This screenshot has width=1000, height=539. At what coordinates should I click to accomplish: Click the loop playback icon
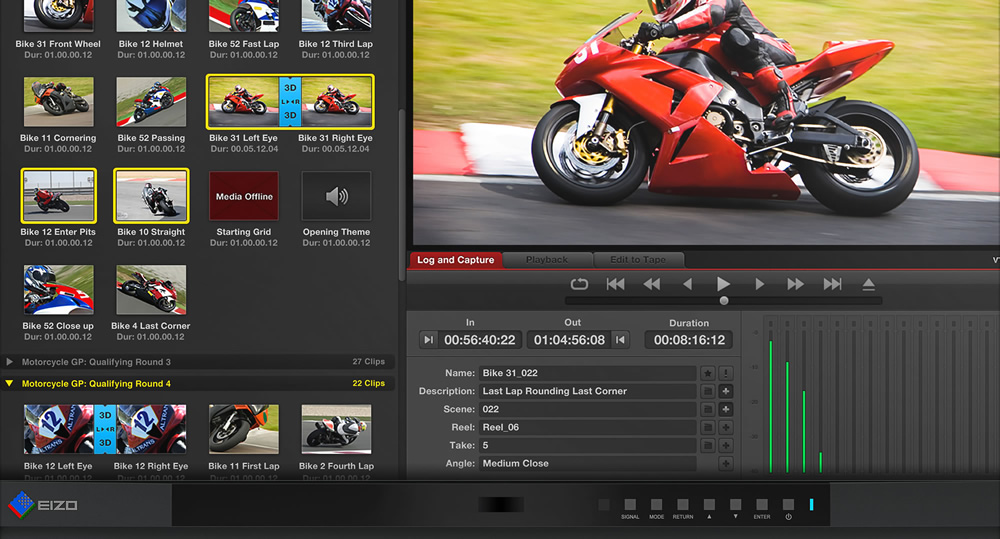(579, 284)
